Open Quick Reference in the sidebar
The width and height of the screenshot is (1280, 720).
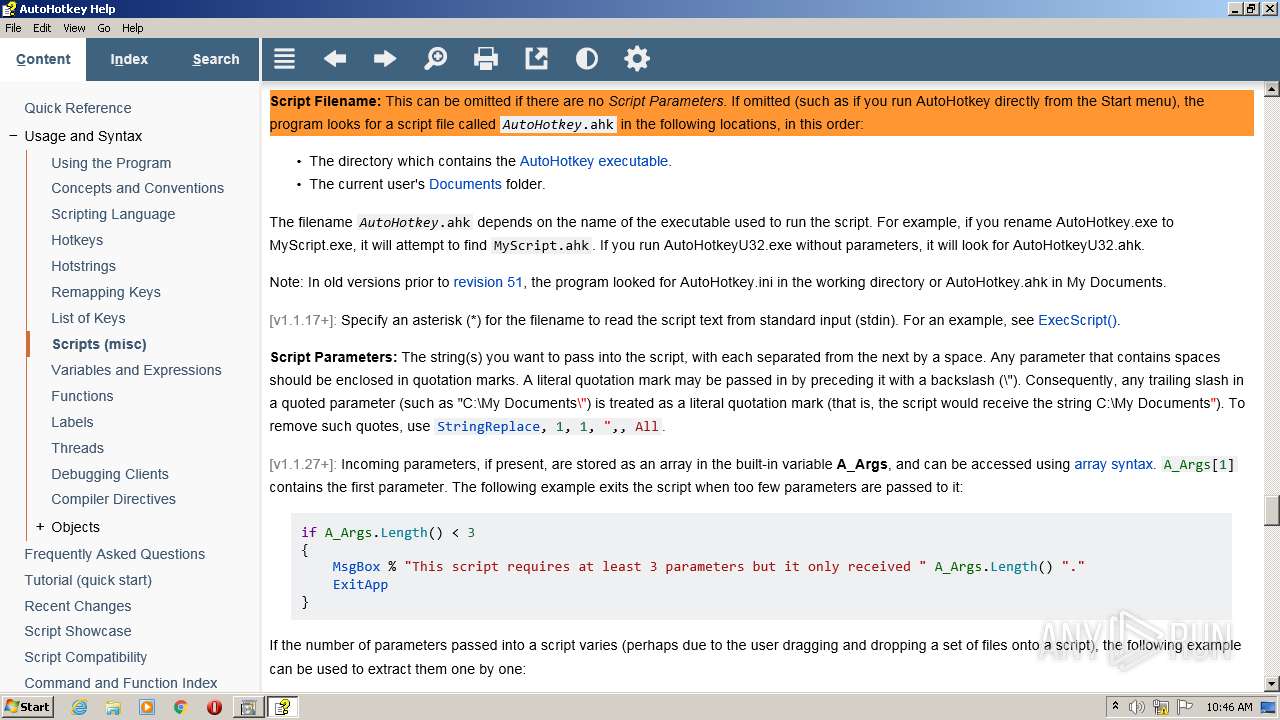tap(78, 108)
